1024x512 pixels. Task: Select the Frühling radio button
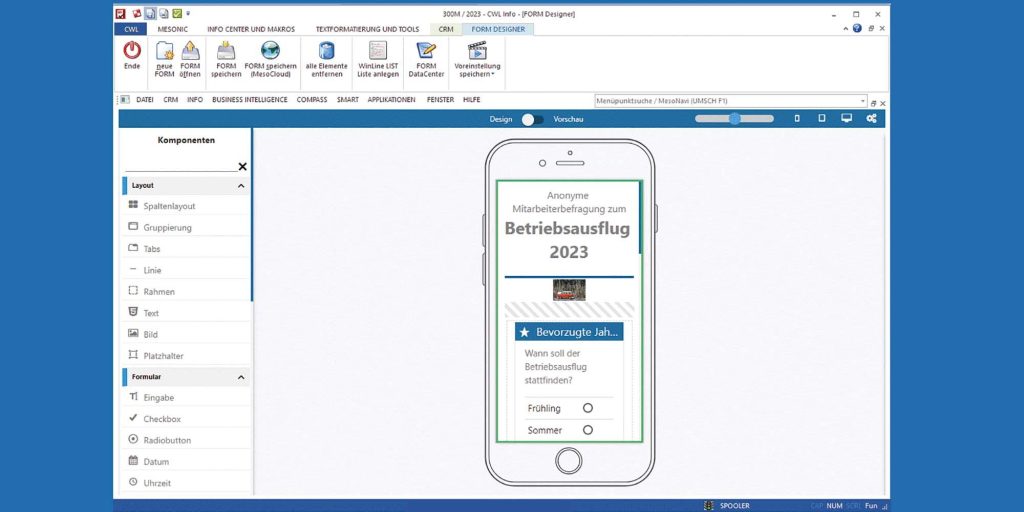(x=588, y=408)
